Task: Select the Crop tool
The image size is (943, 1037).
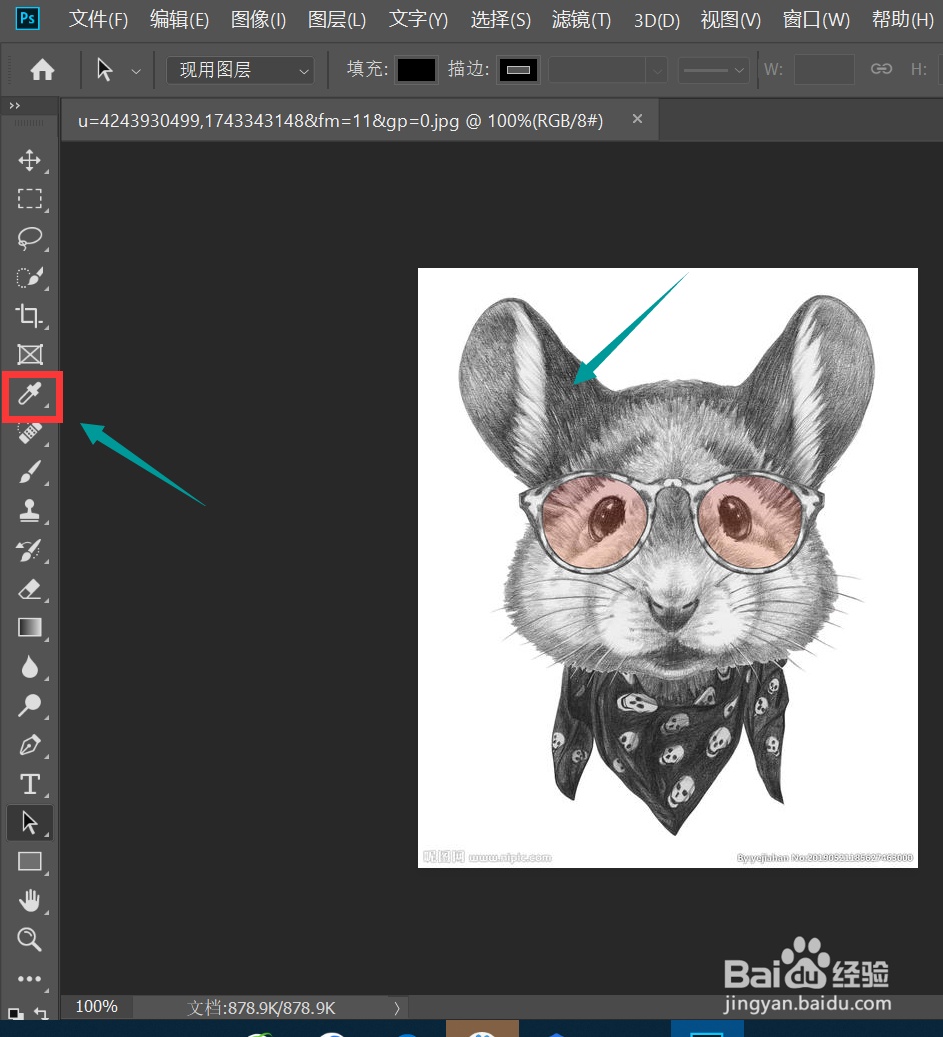Action: (x=30, y=316)
